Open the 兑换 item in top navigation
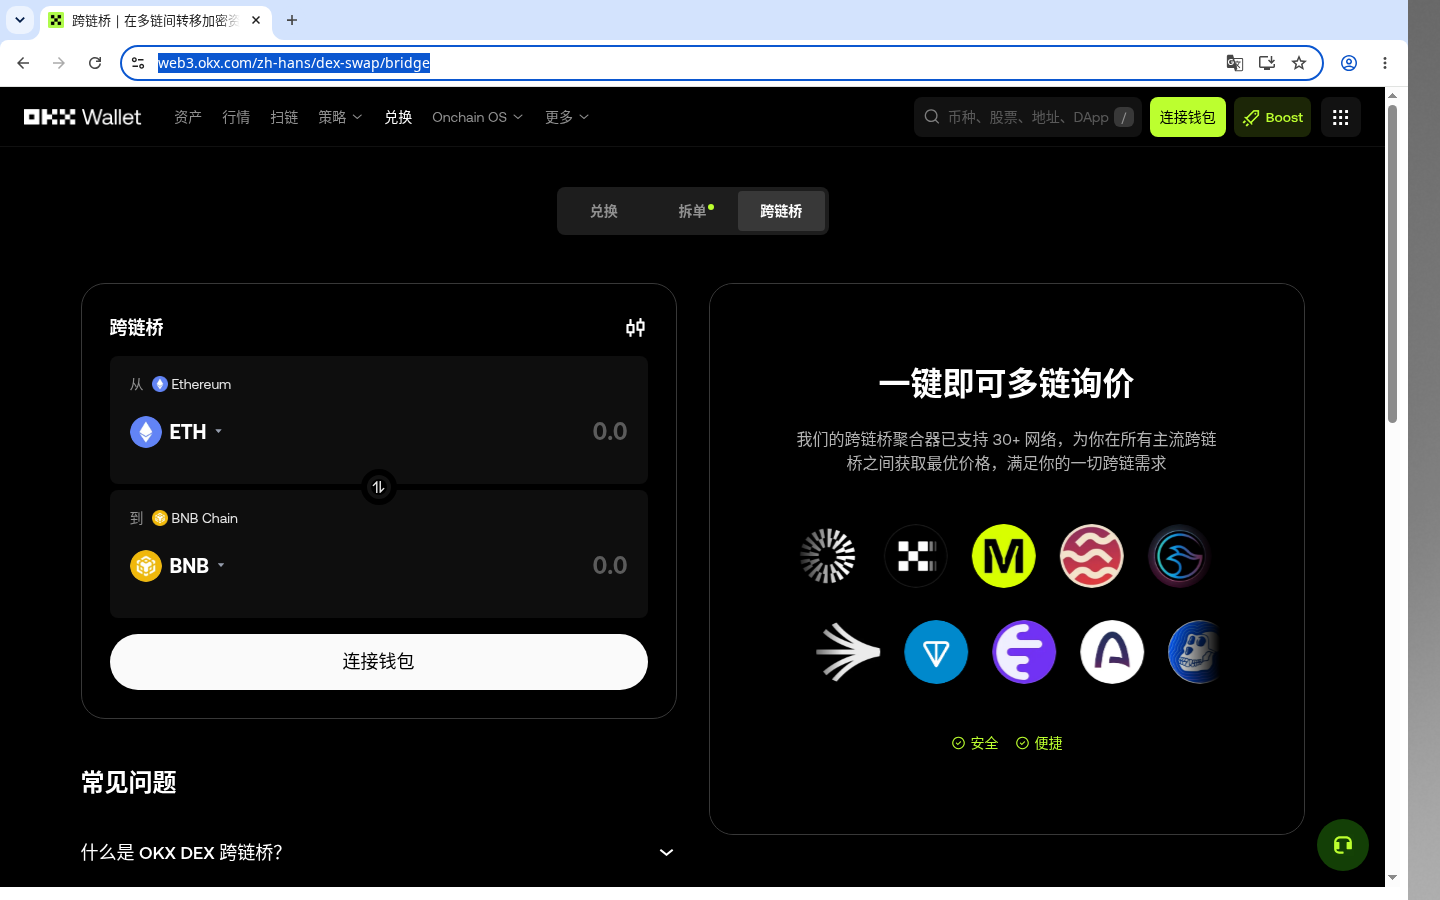This screenshot has height=900, width=1440. [x=398, y=117]
